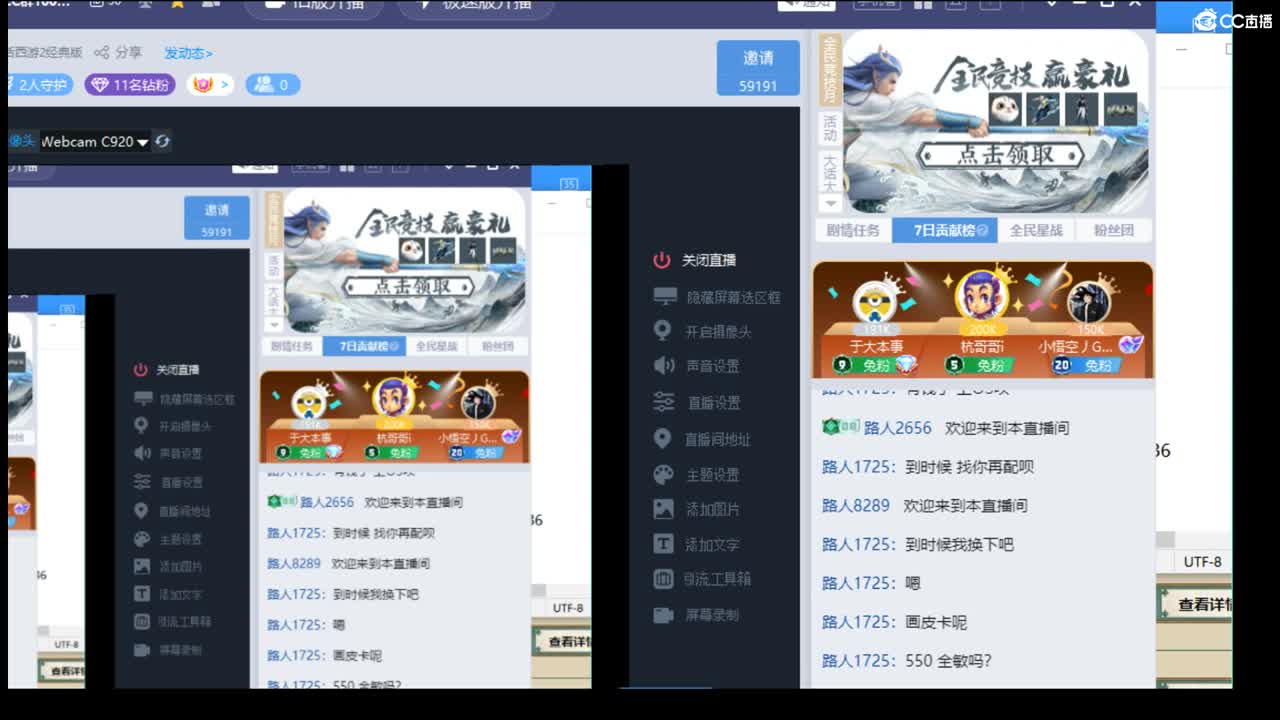Select 隐藏屏幕选区框 monitor icon in main menu
This screenshot has height=720, width=1280.
click(665, 297)
